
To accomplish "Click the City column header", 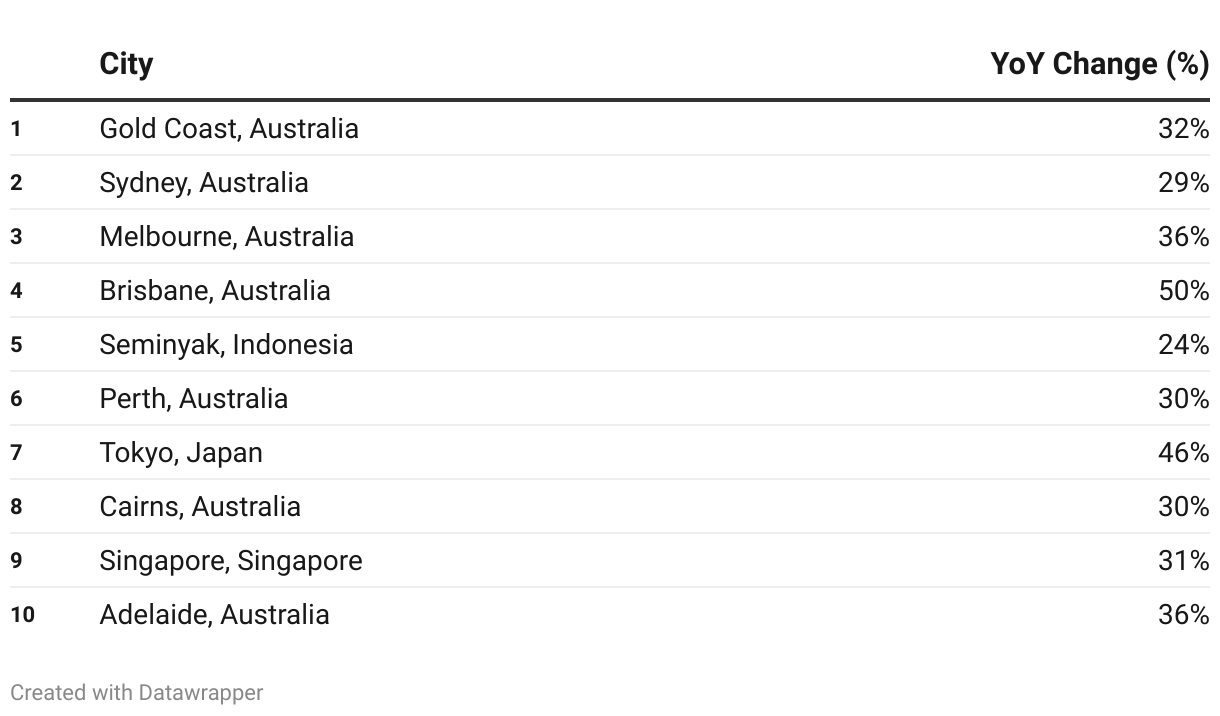I will (126, 64).
